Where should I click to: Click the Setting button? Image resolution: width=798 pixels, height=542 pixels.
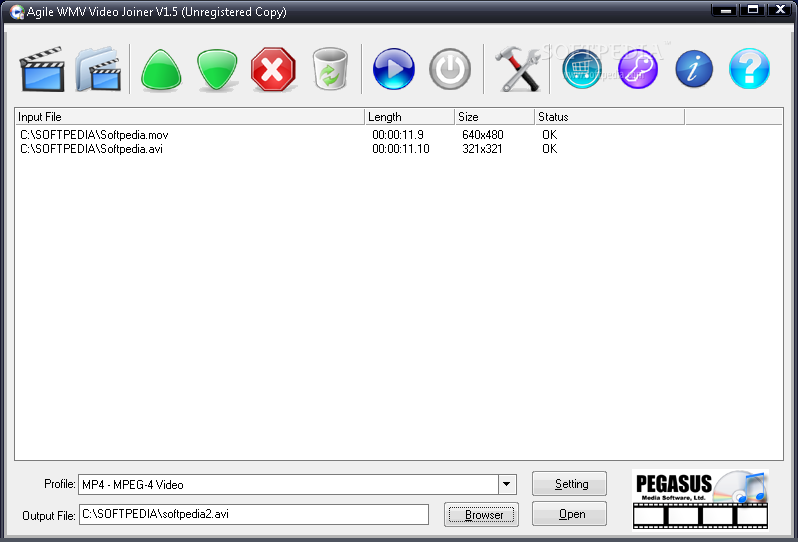(x=569, y=483)
